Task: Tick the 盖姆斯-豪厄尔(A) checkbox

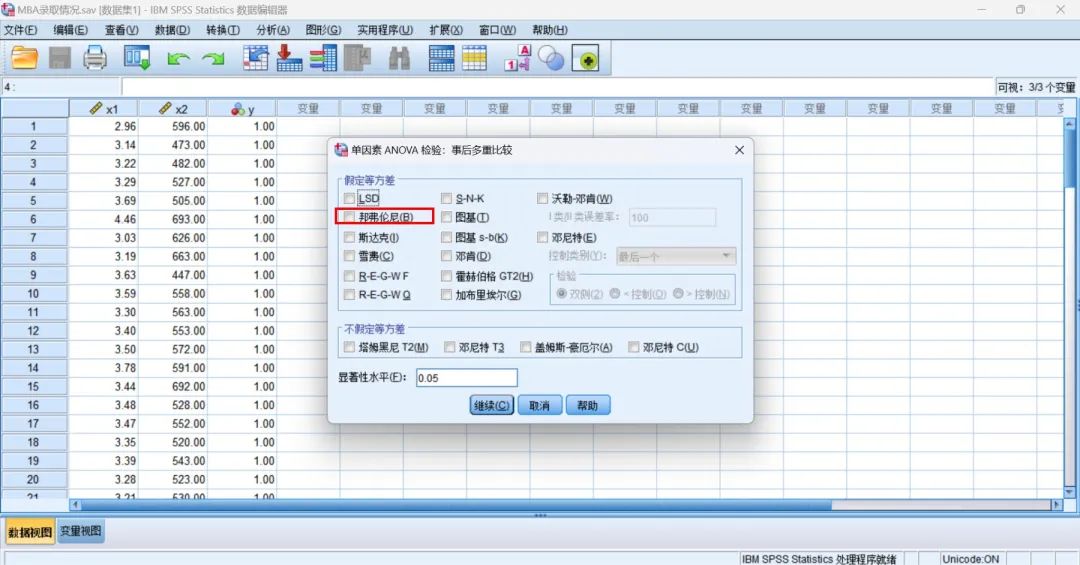Action: click(526, 347)
